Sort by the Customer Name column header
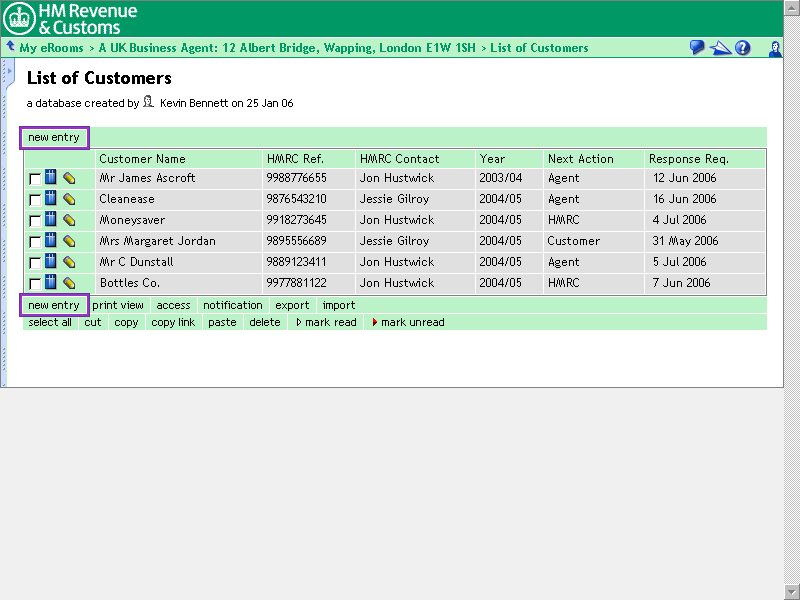This screenshot has width=800, height=600. tap(142, 159)
